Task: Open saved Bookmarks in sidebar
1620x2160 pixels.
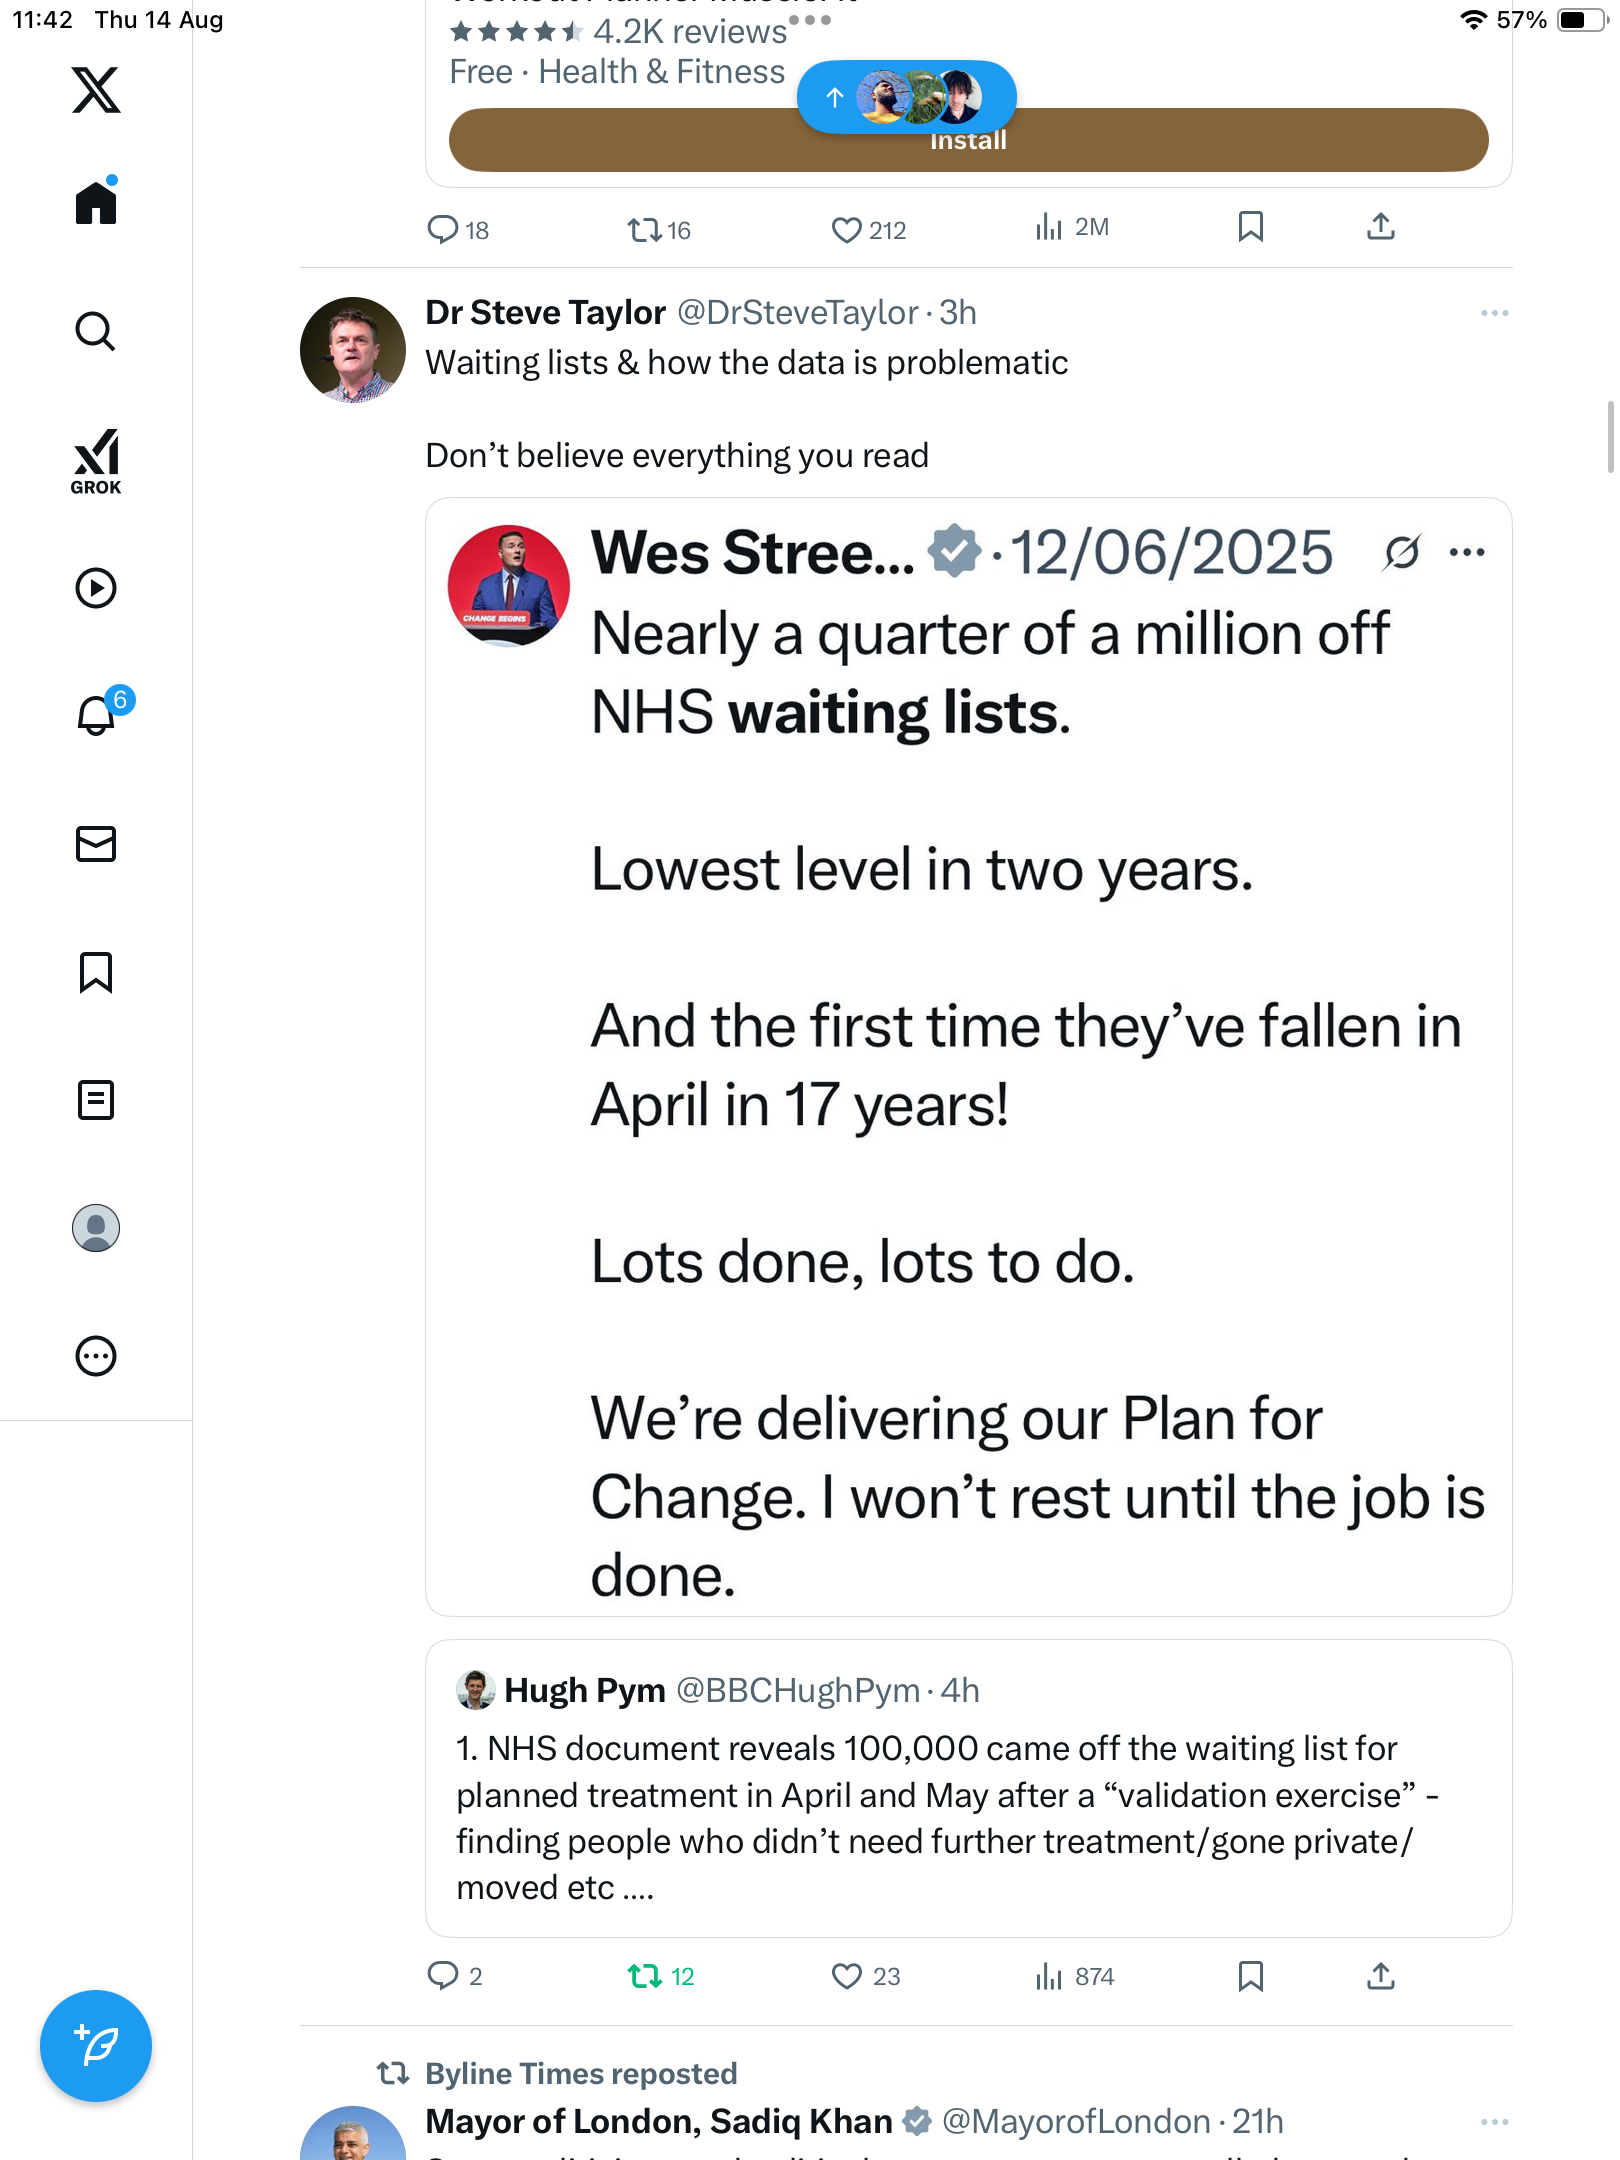Action: (96, 972)
